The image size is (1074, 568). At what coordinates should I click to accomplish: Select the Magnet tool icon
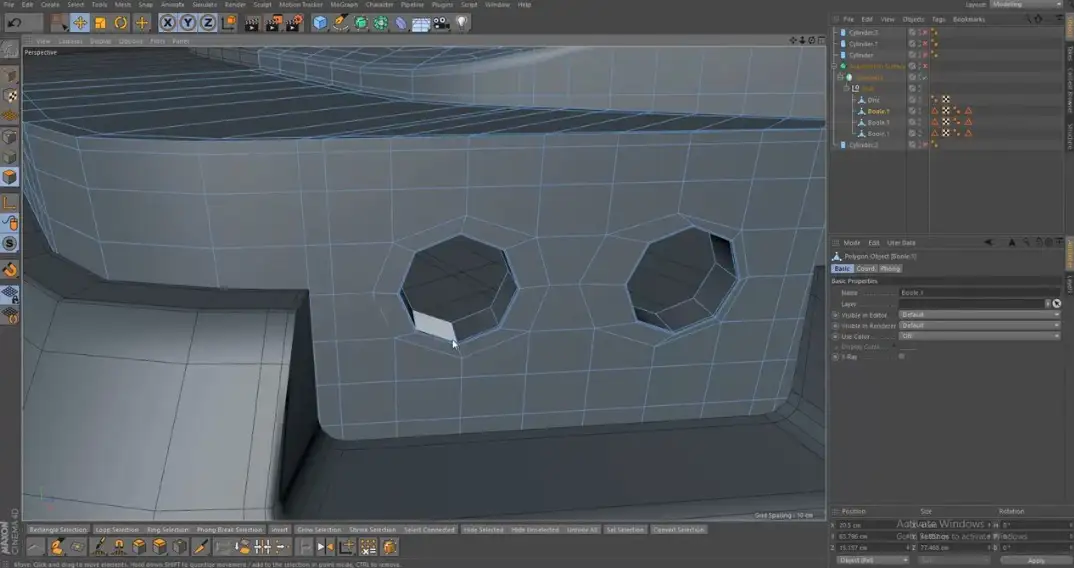pos(118,547)
